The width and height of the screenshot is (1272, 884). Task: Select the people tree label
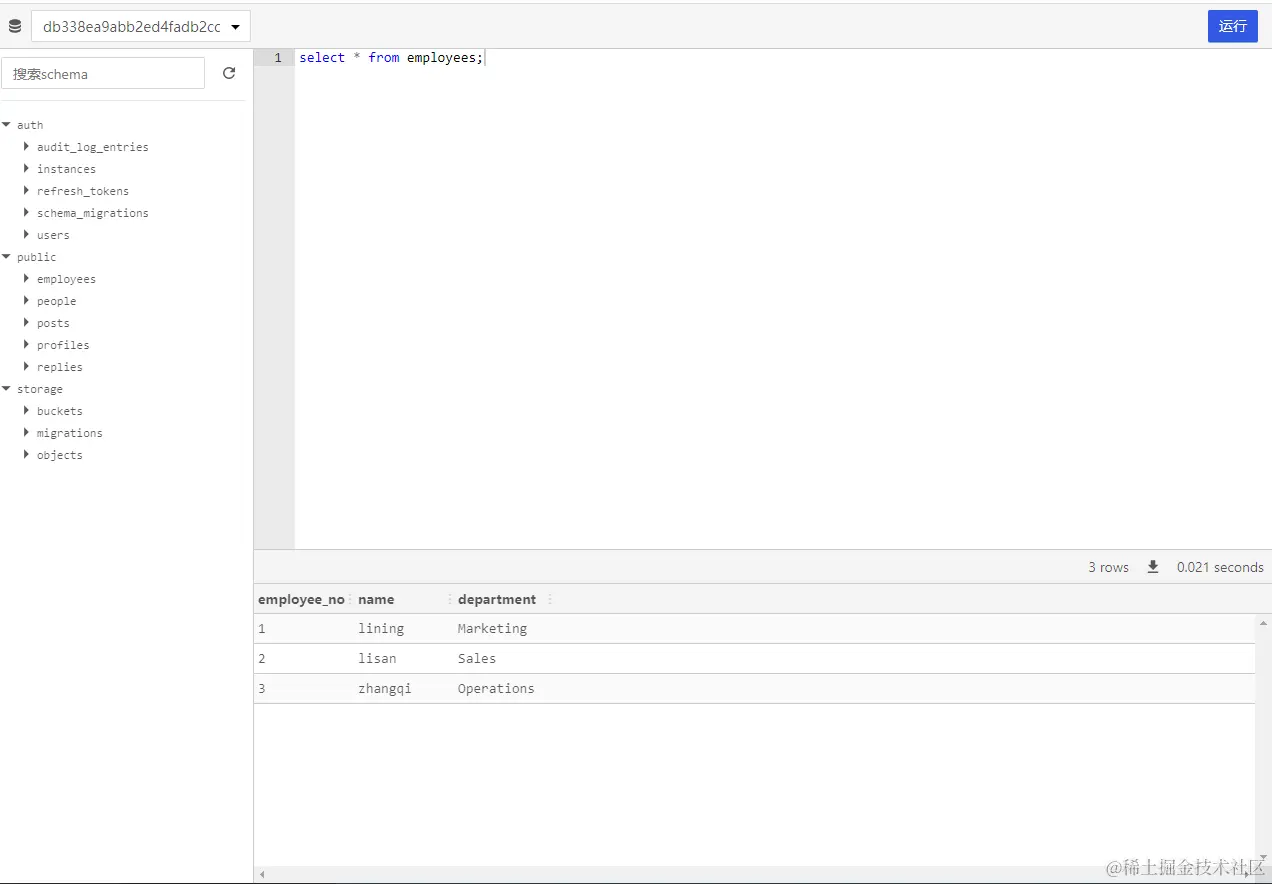[57, 301]
